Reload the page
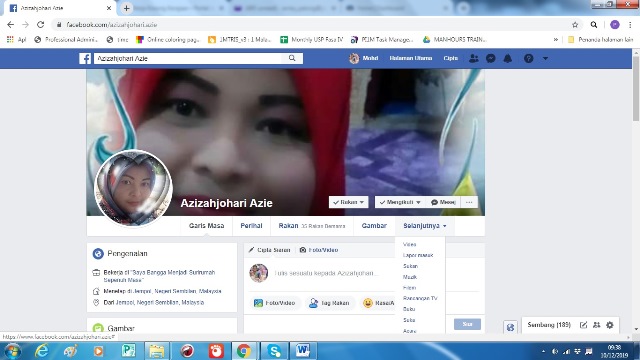The height and width of the screenshot is (360, 640). pyautogui.click(x=40, y=24)
